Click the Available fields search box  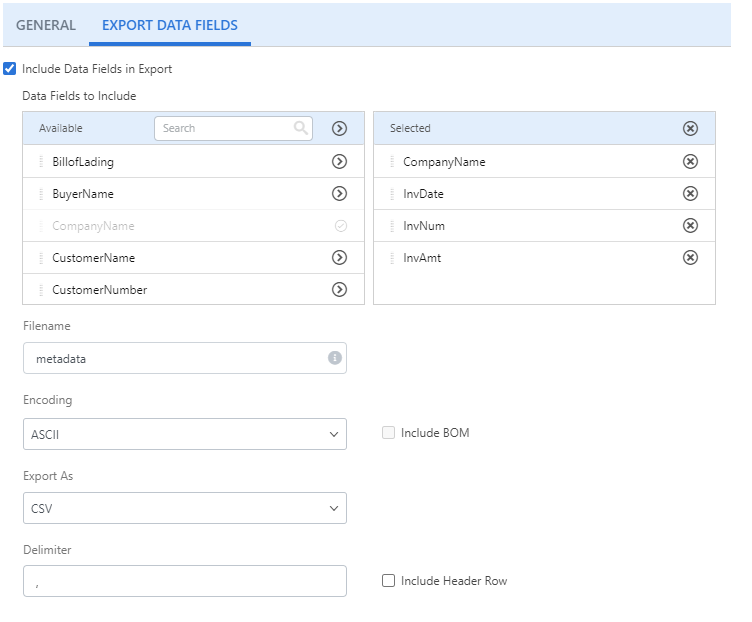point(225,128)
